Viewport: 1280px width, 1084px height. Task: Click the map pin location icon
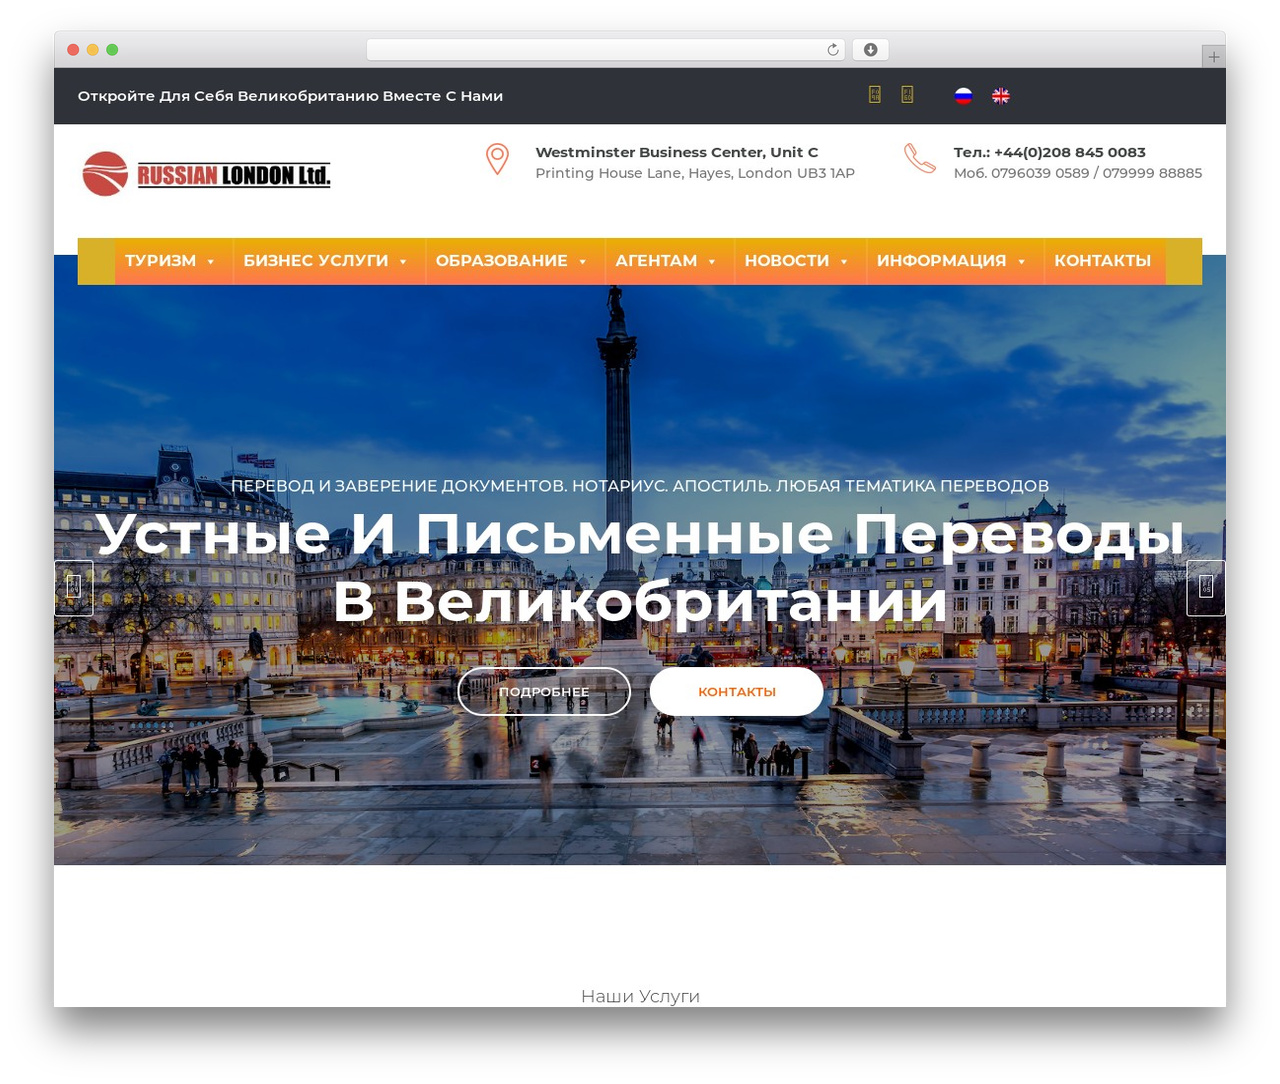[497, 159]
